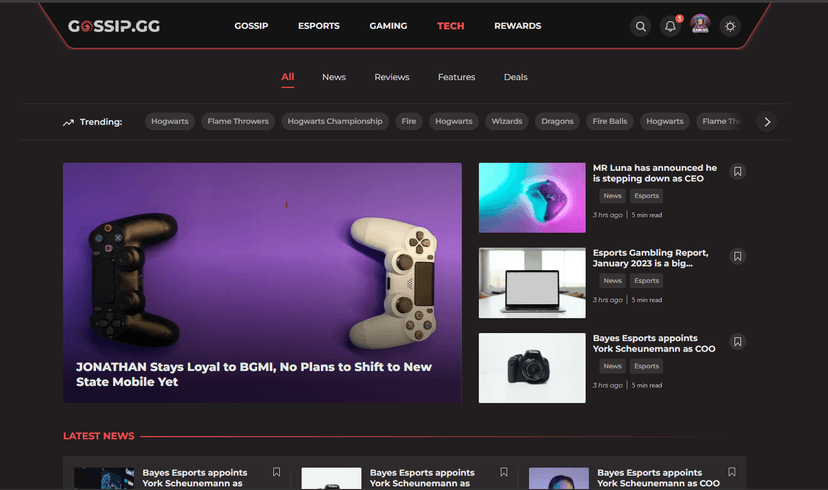
Task: Click the News tag under MR Luna article
Action: [x=613, y=196]
